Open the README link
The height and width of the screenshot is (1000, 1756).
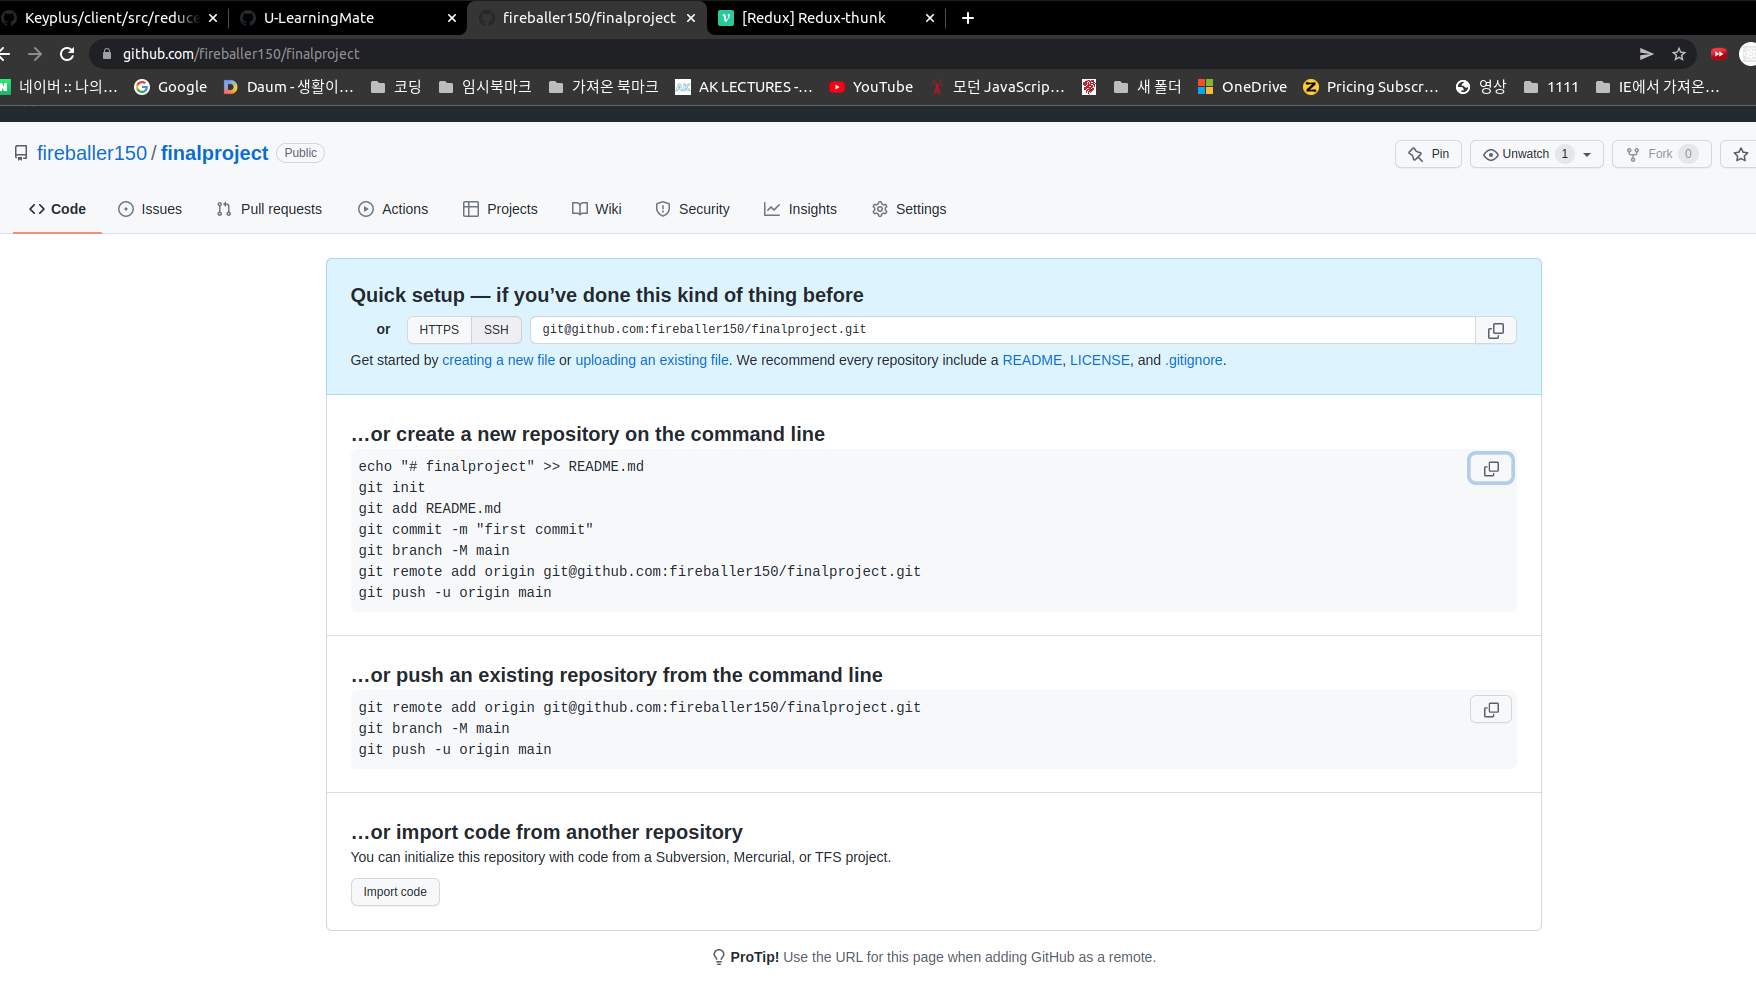(x=1032, y=360)
